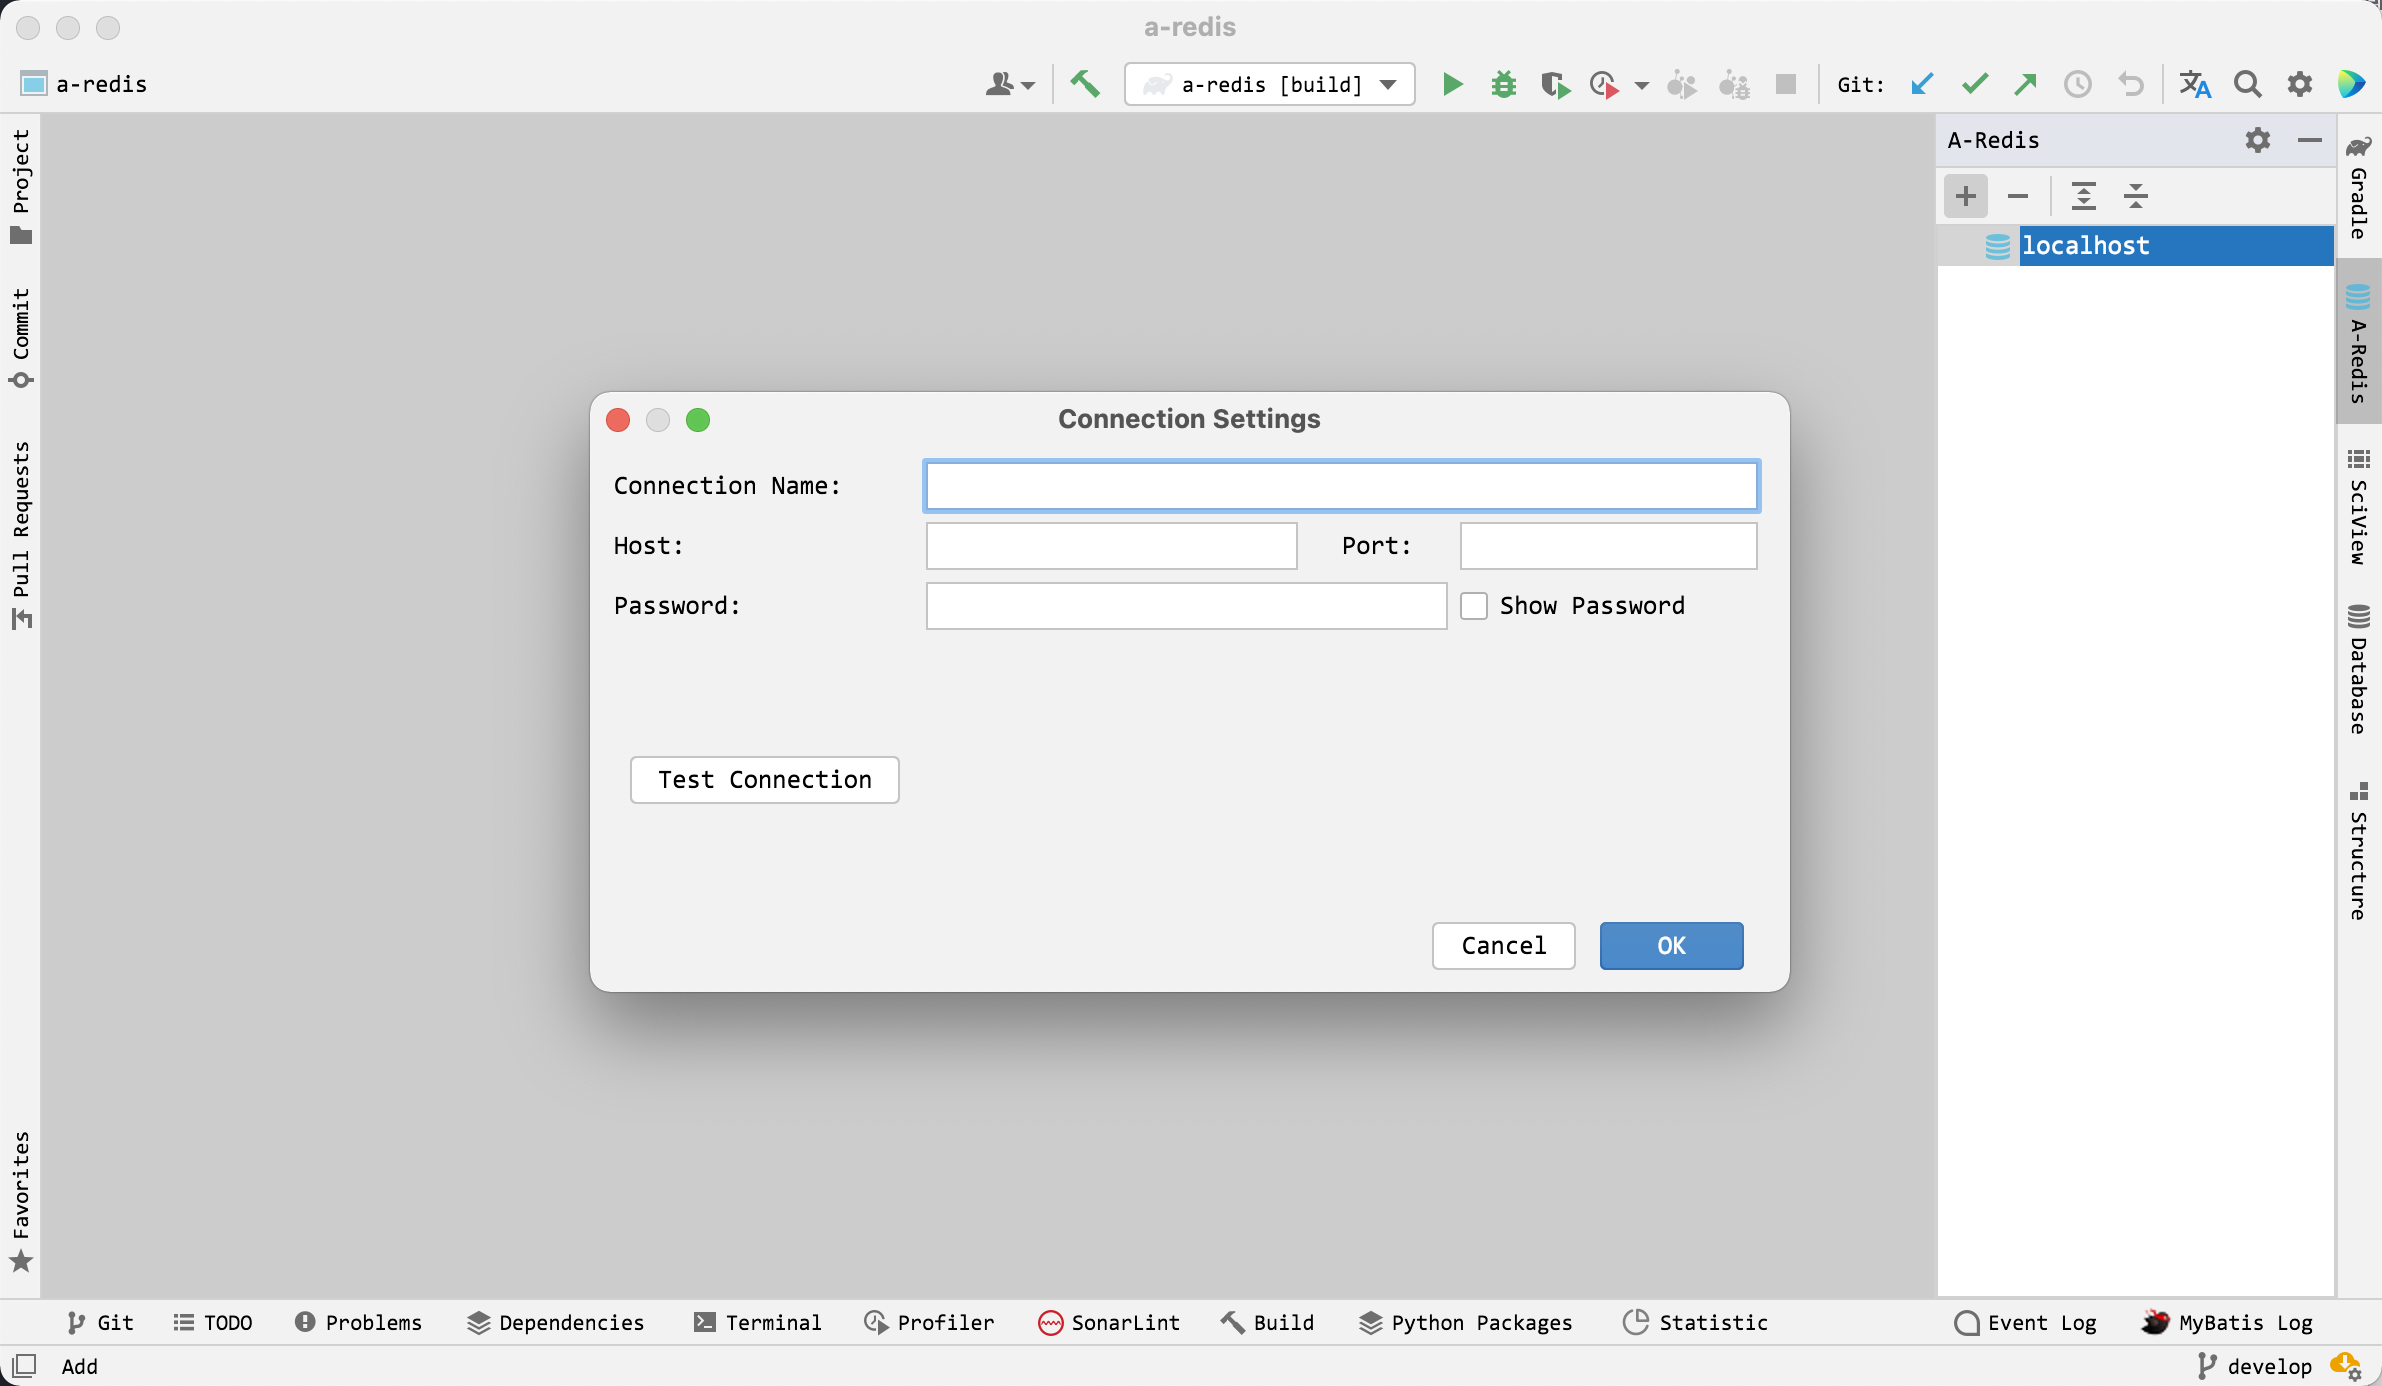Click Expand All in A-Redis panel
The width and height of the screenshot is (2382, 1386).
click(2083, 196)
